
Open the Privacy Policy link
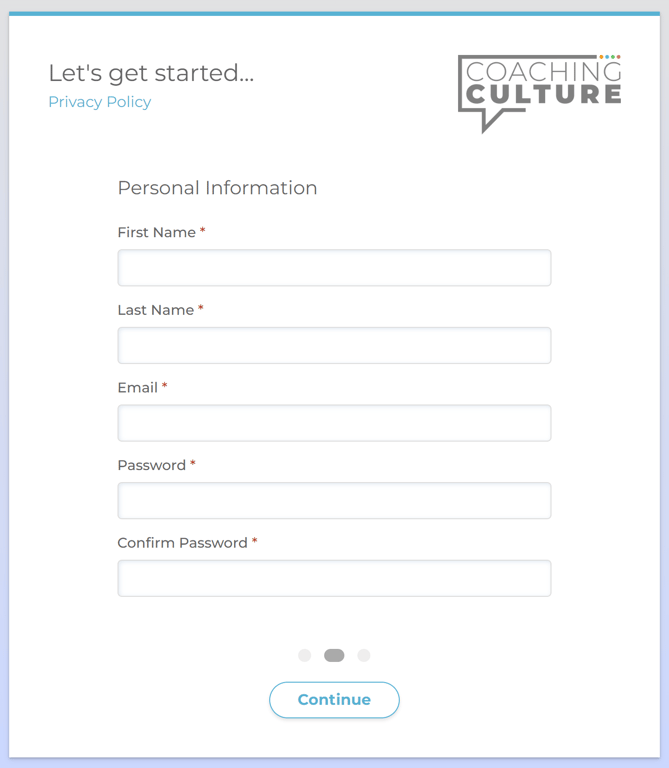tap(100, 102)
